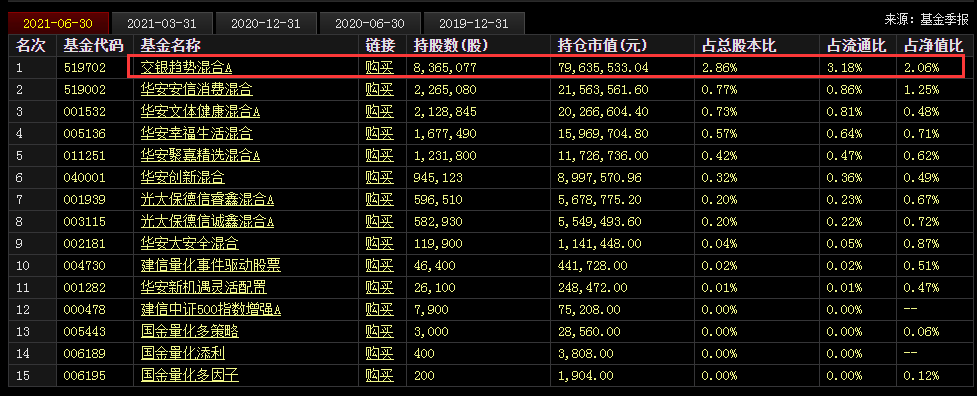Open fund 国金量化多策略 link
The height and width of the screenshot is (396, 977).
tap(190, 332)
